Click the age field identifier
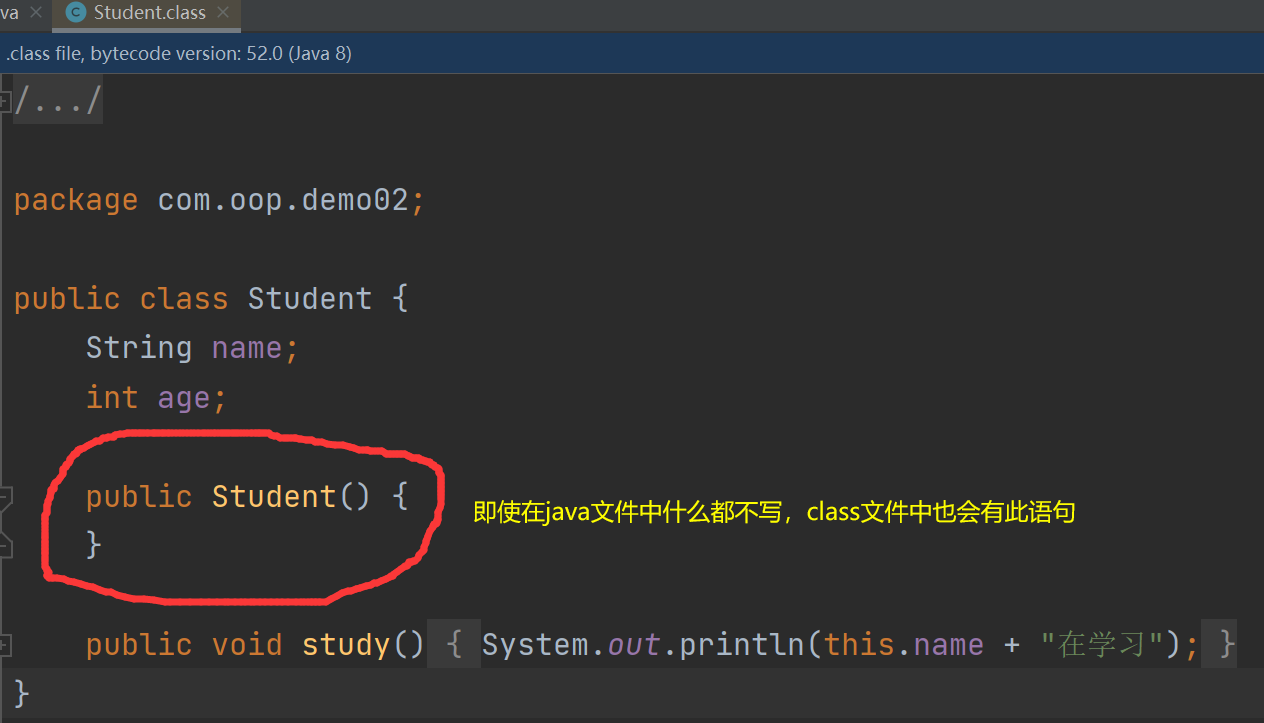1264x723 pixels. (x=184, y=399)
